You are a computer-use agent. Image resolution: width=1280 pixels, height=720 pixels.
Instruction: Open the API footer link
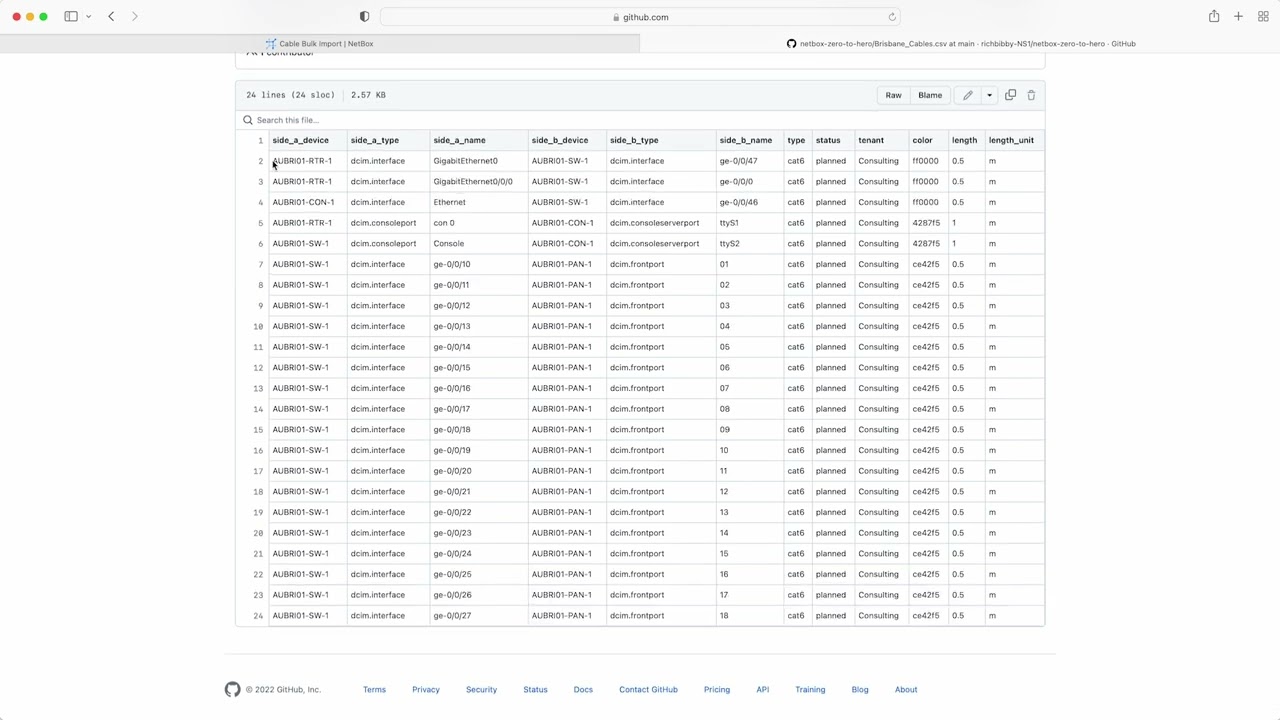pyautogui.click(x=763, y=689)
